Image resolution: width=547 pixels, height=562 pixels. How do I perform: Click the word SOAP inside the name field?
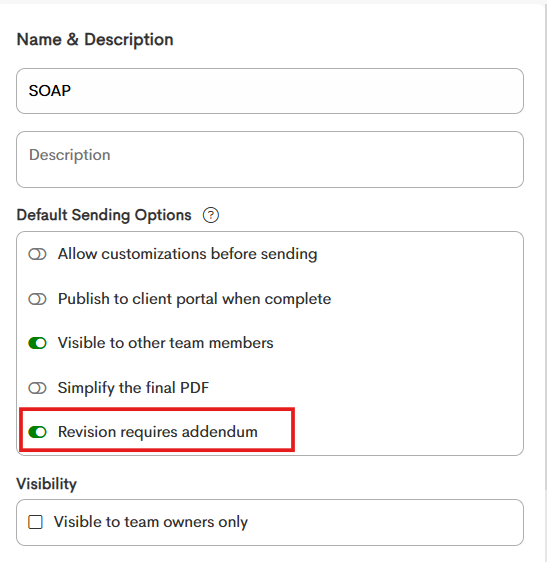pos(50,91)
